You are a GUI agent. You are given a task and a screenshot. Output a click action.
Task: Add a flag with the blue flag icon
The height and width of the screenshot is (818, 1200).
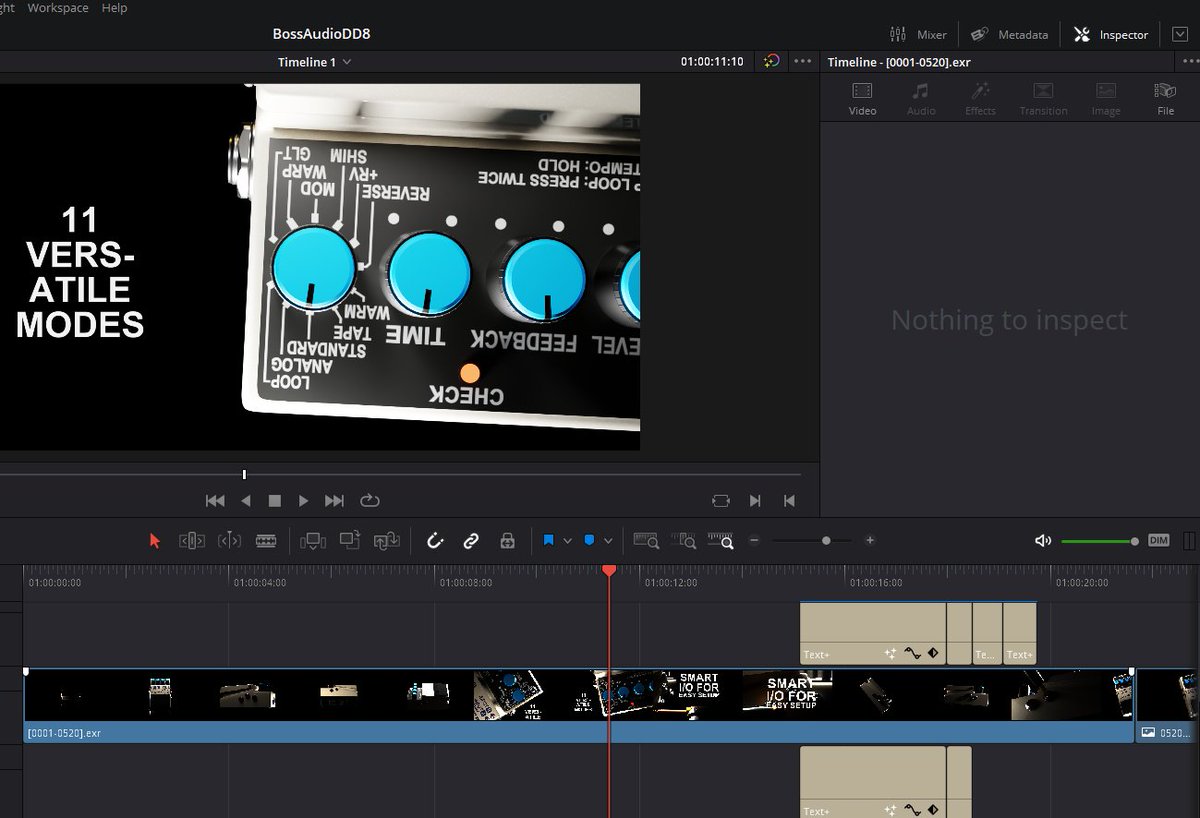click(x=549, y=541)
